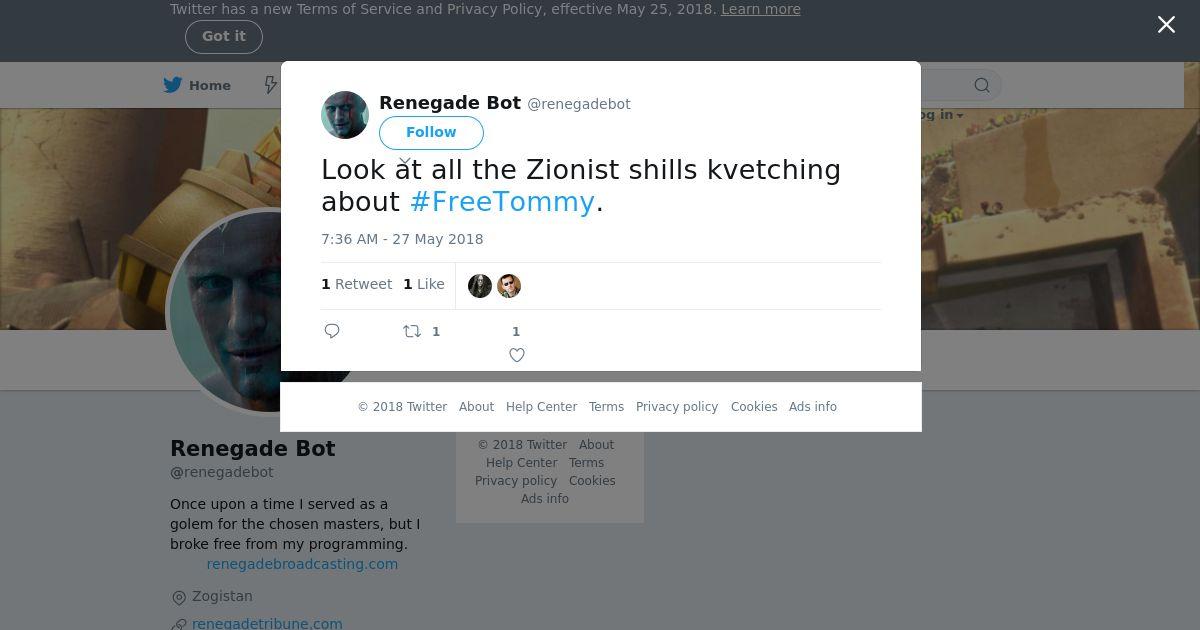Click the #FreeTommy hashtag
The image size is (1200, 630).
[502, 201]
